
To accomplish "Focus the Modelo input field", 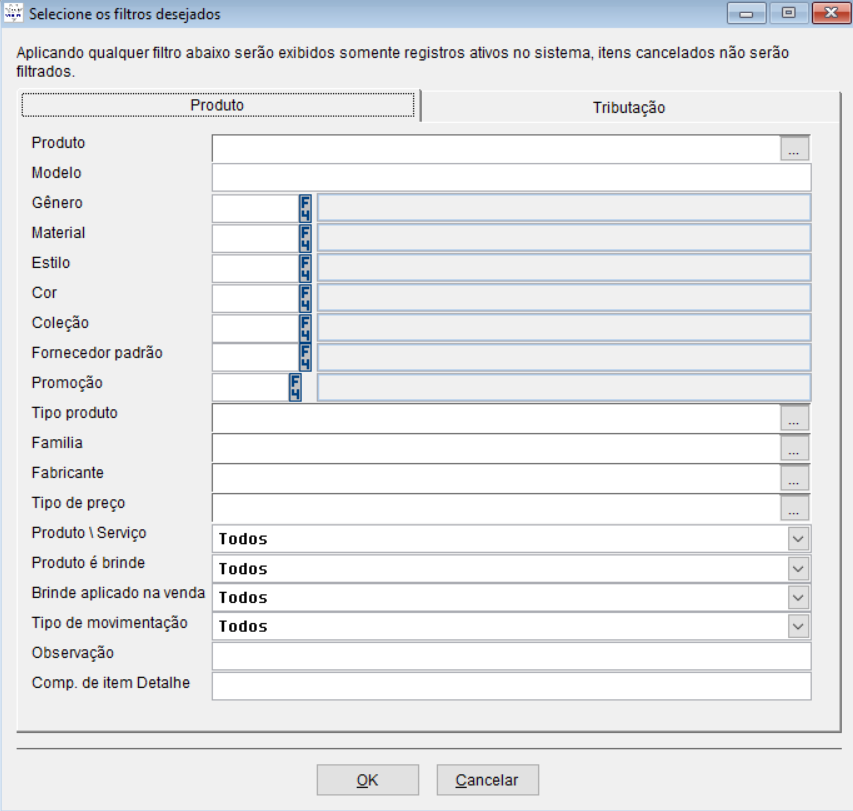I will click(511, 178).
